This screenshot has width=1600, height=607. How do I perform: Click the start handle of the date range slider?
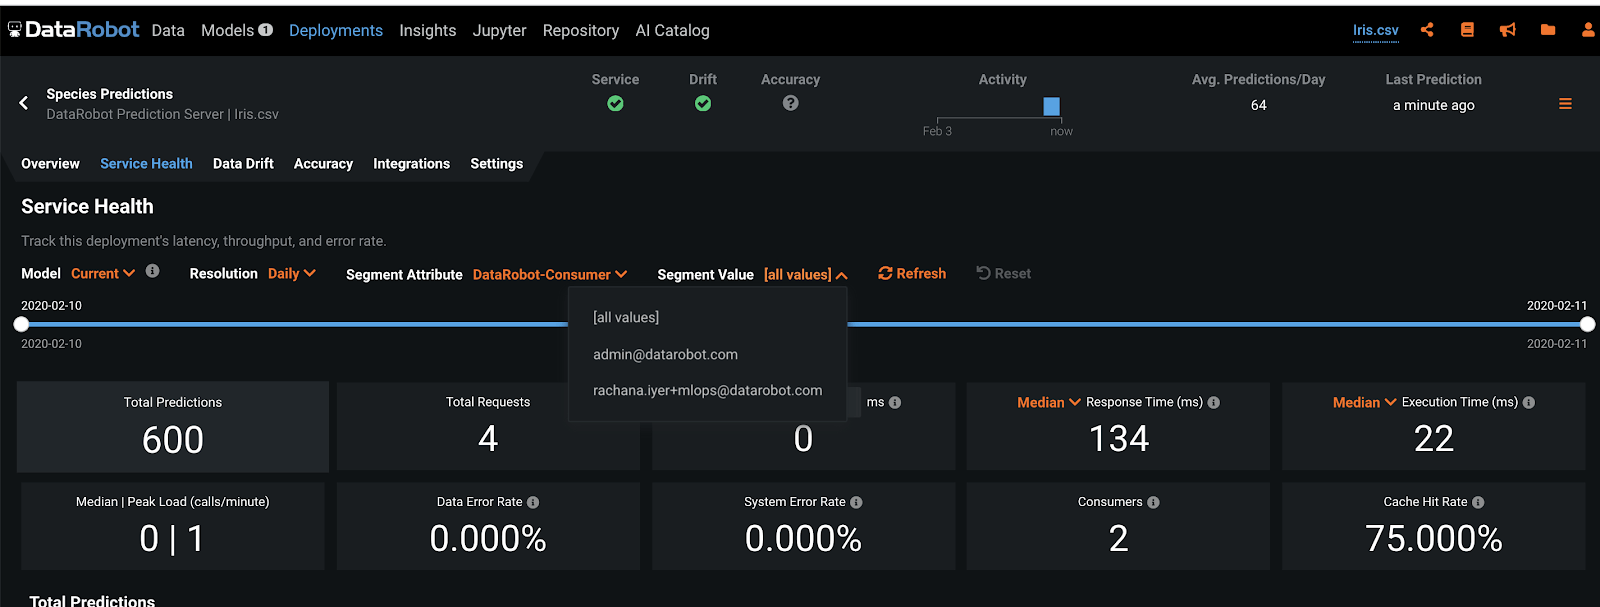click(21, 324)
